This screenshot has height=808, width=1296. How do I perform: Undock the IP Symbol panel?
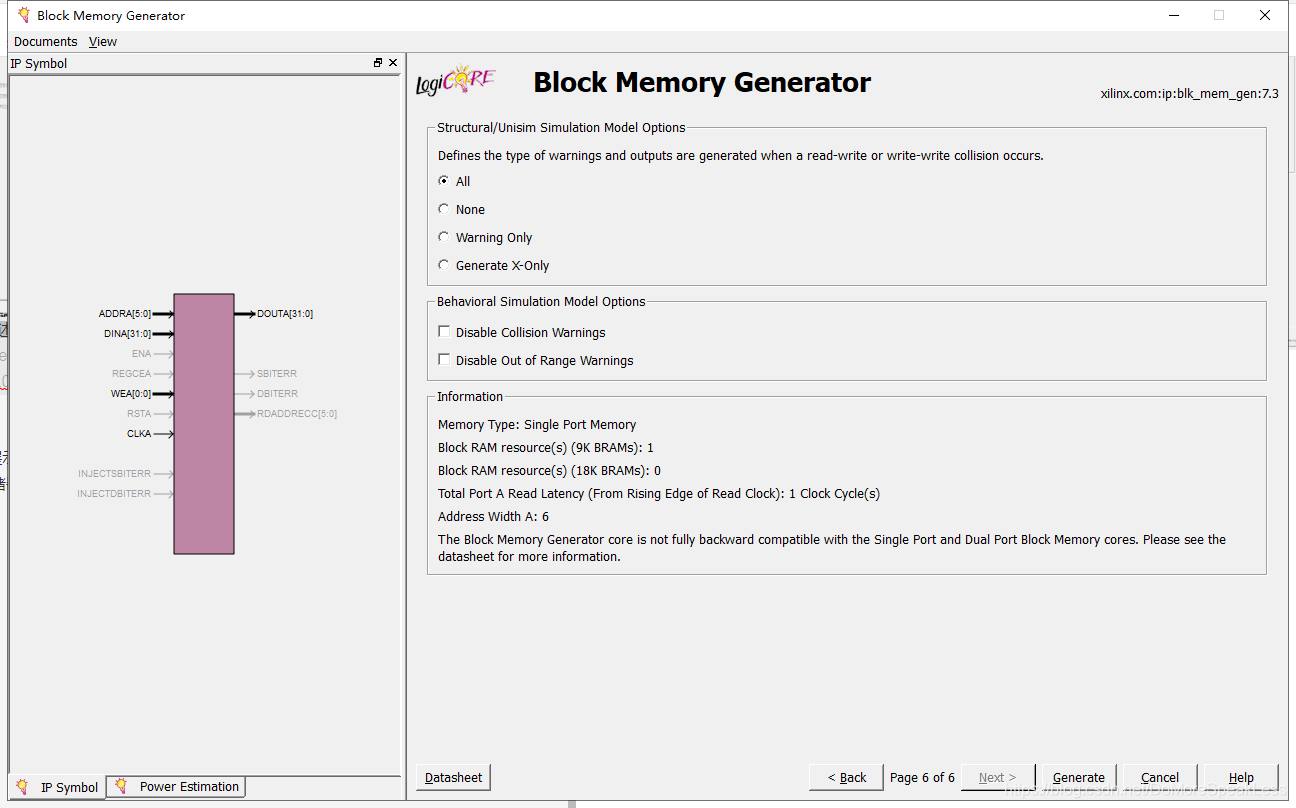[x=378, y=63]
